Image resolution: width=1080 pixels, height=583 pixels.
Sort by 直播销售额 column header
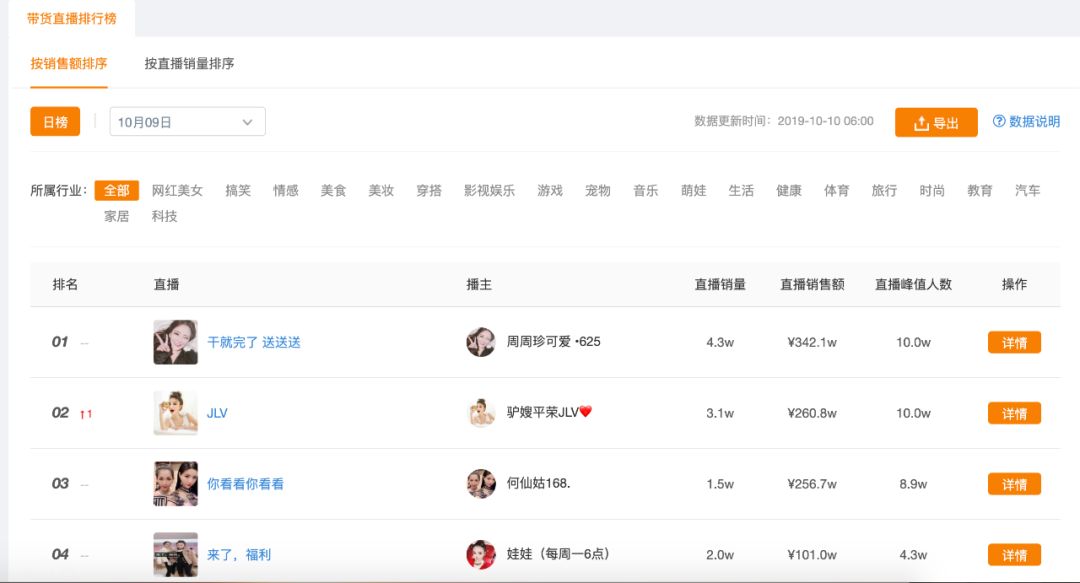click(x=812, y=284)
